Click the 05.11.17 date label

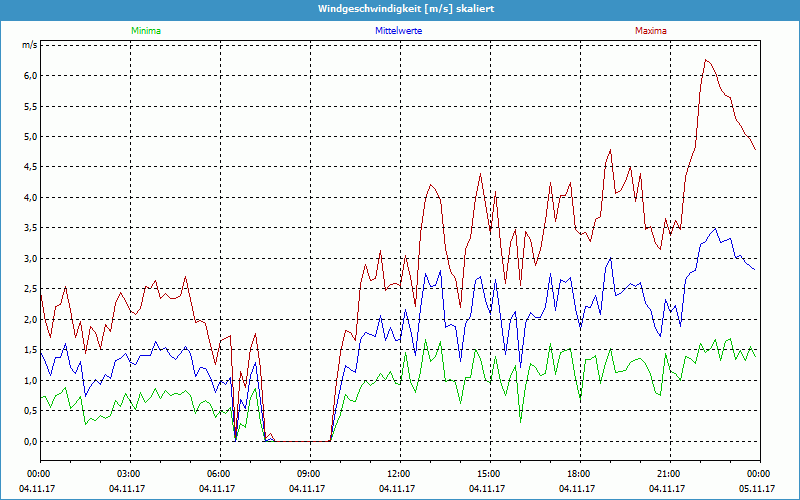(758, 489)
